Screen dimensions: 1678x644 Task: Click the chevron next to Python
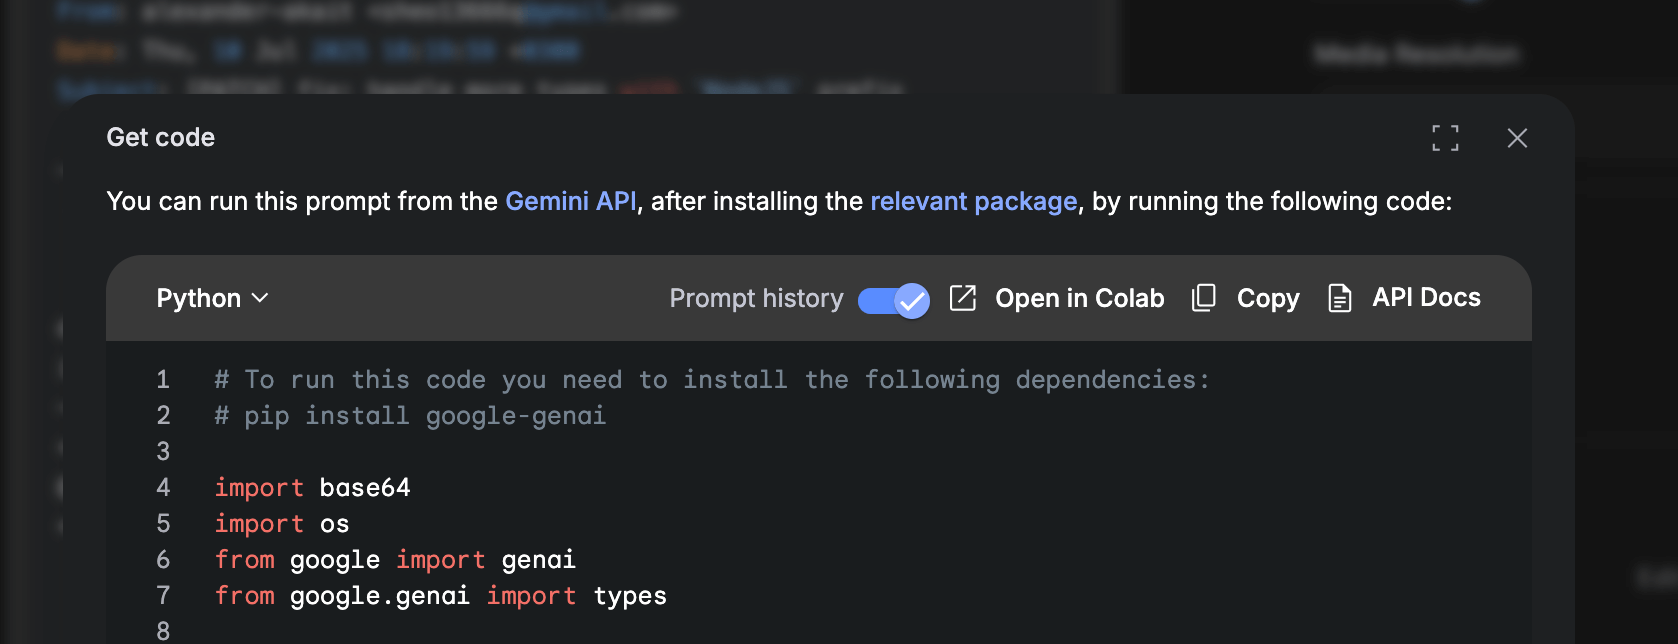tap(260, 298)
